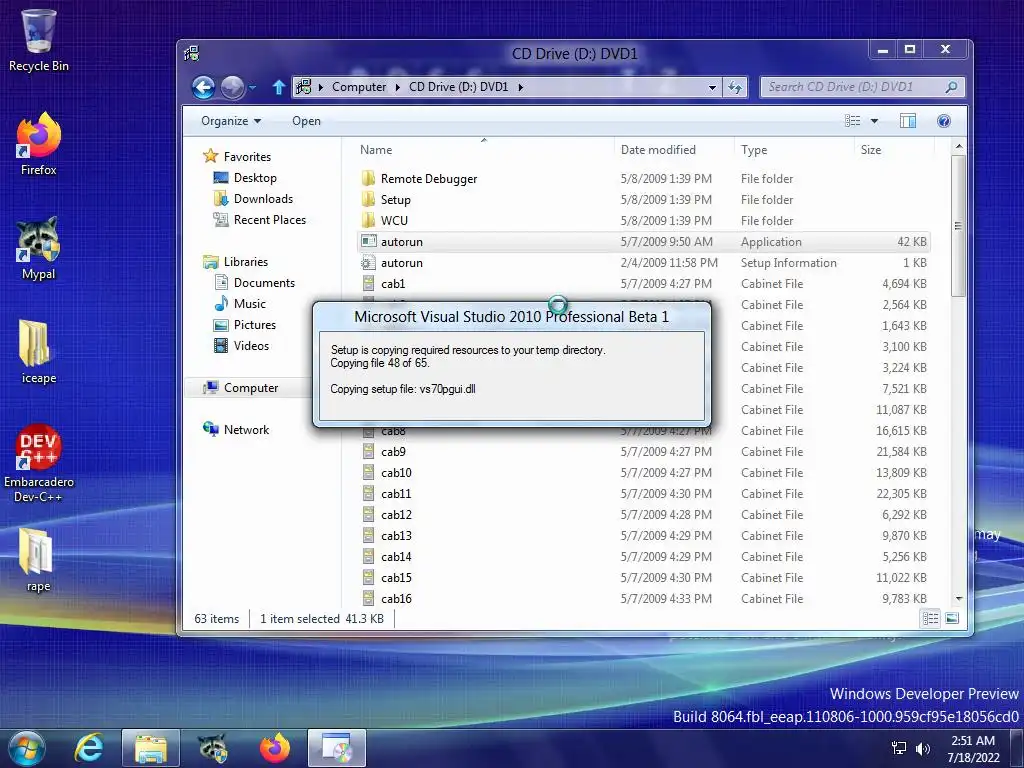This screenshot has width=1024, height=768.
Task: Open the Mypal desktop shortcut
Action: click(39, 248)
